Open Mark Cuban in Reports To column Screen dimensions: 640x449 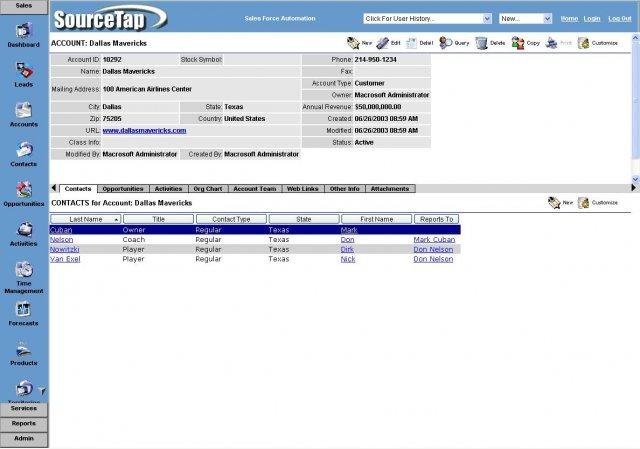point(434,240)
